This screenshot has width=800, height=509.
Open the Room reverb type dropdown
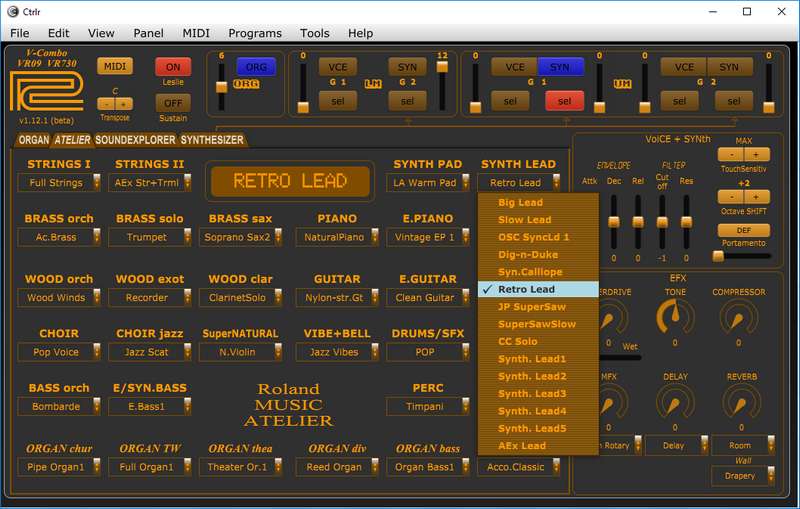pyautogui.click(x=743, y=445)
